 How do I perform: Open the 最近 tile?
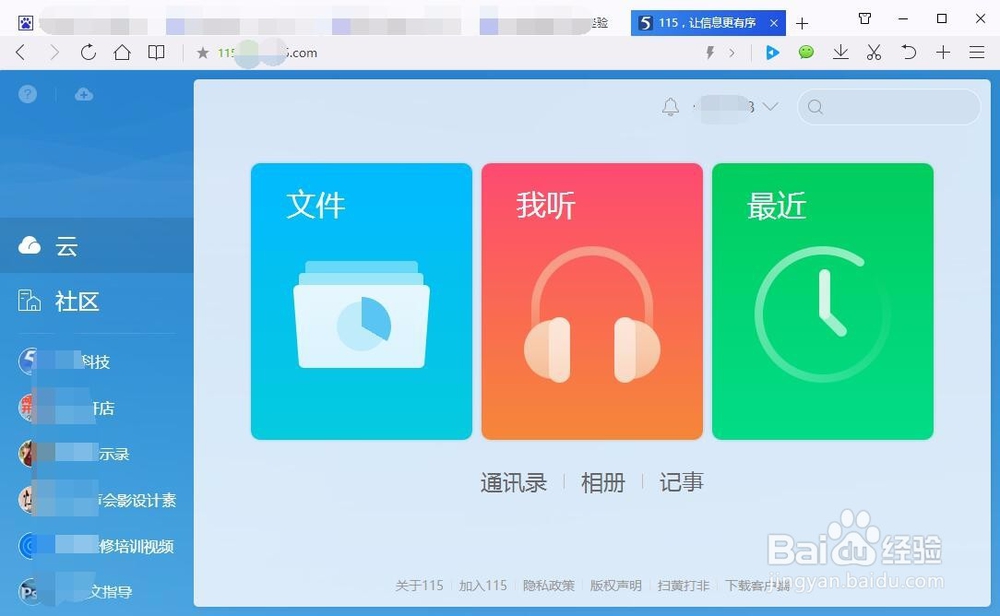coord(823,301)
